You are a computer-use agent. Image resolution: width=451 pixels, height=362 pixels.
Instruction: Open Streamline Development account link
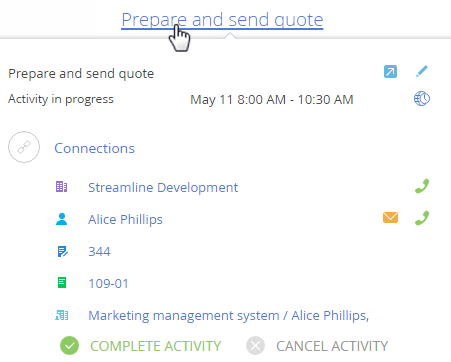pos(163,187)
